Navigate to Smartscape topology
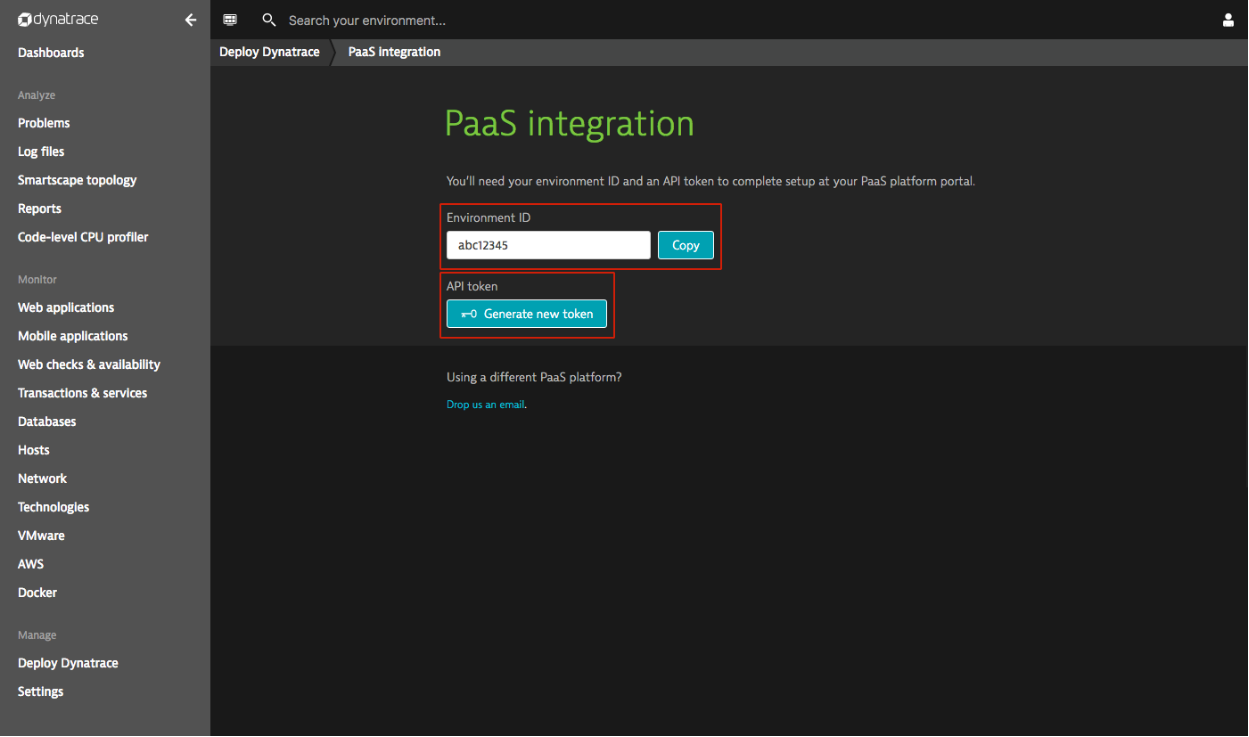The image size is (1249, 737). click(x=77, y=180)
